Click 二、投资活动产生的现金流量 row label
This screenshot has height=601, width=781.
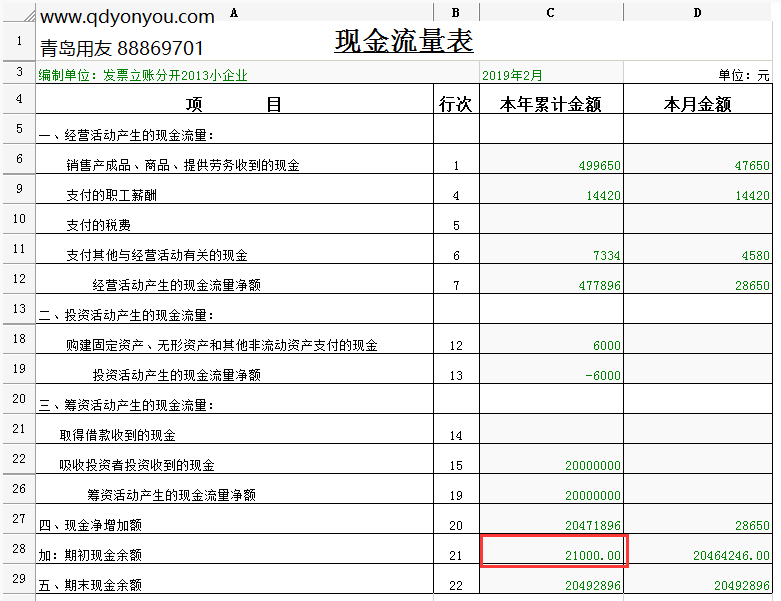[x=127, y=315]
